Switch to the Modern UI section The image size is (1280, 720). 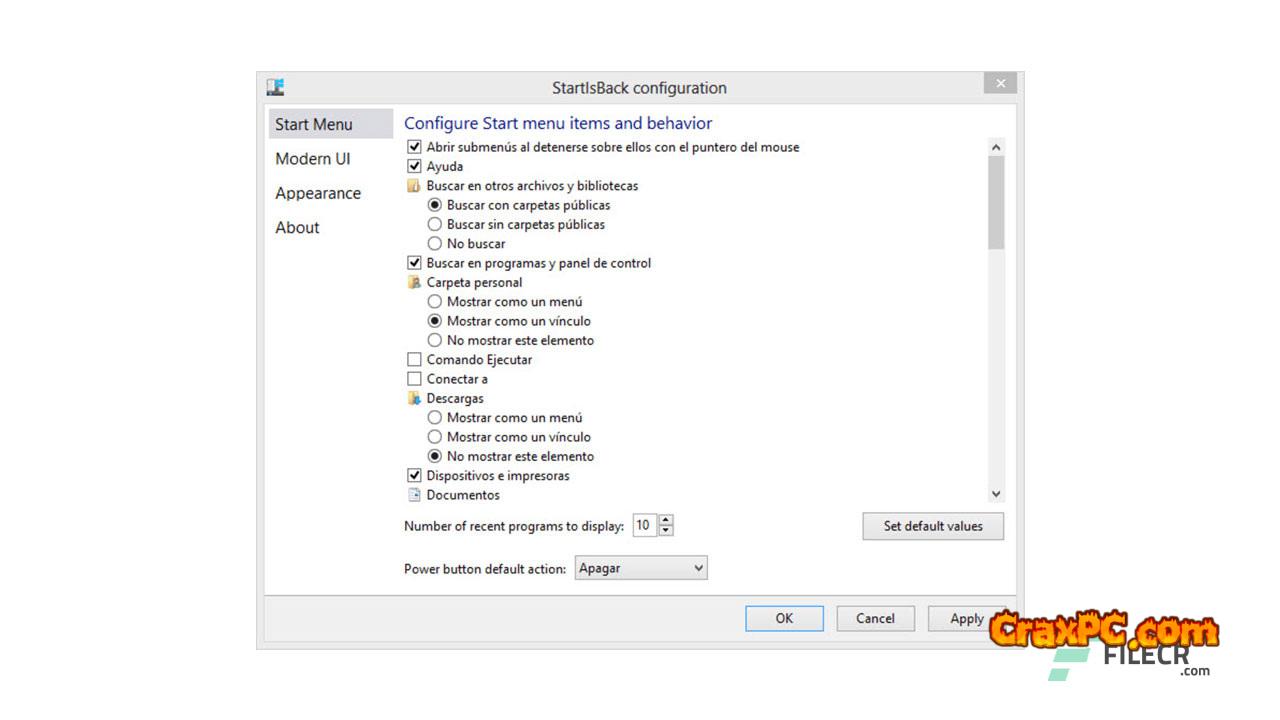point(313,159)
